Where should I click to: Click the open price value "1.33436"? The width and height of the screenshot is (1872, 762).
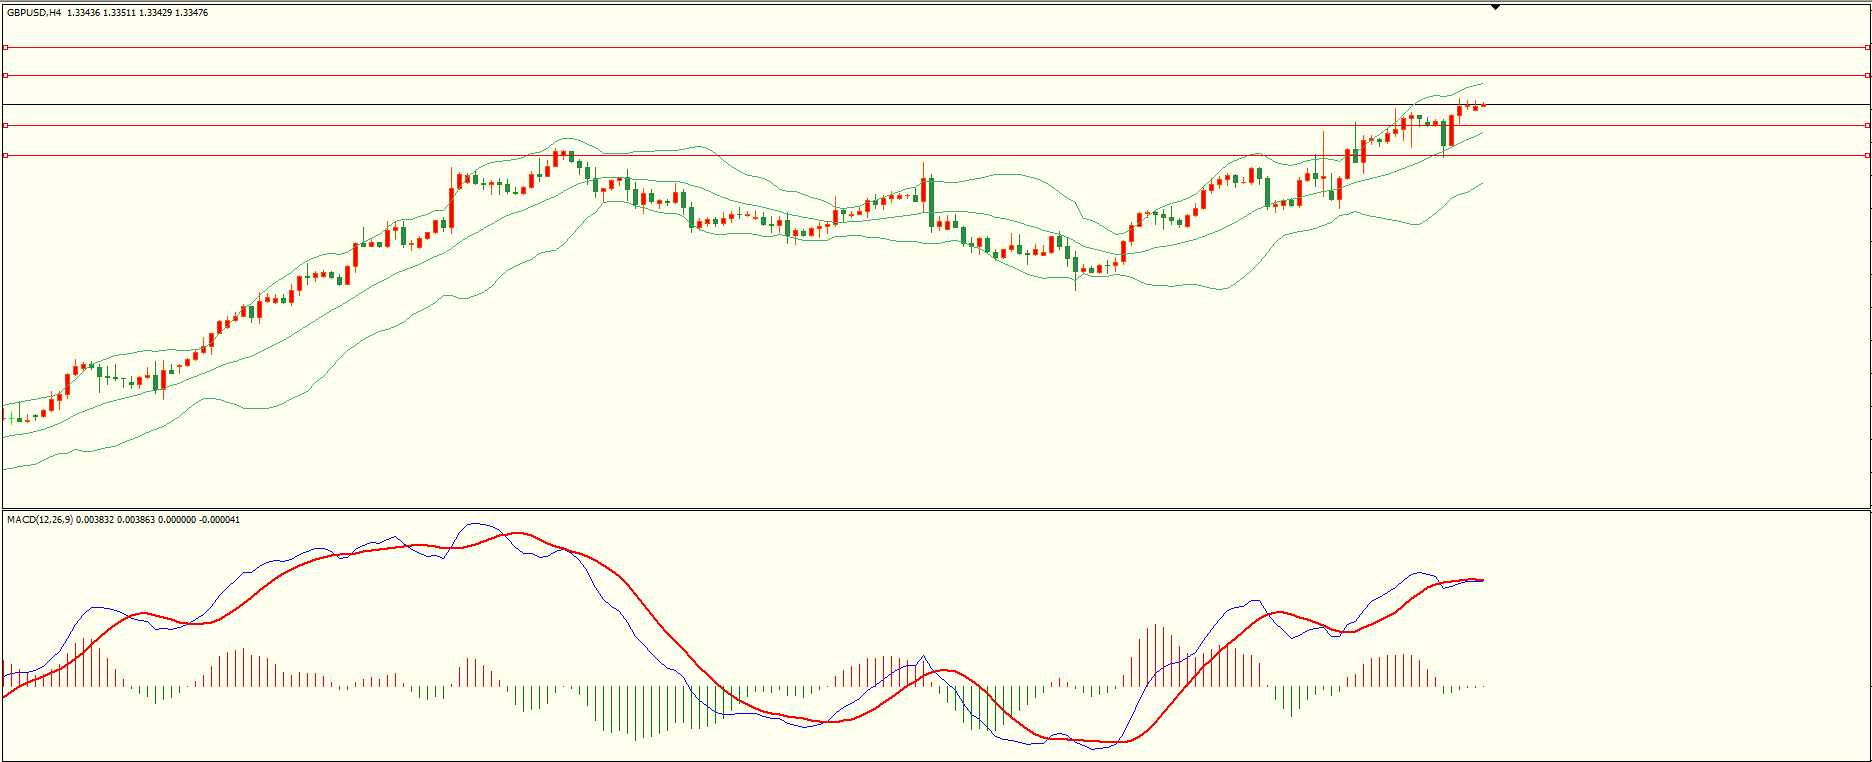[83, 13]
